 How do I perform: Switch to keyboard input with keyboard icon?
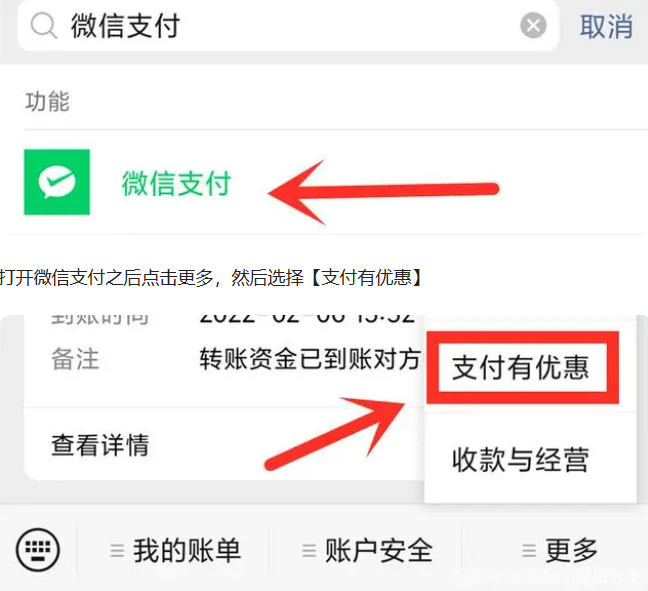(x=38, y=550)
